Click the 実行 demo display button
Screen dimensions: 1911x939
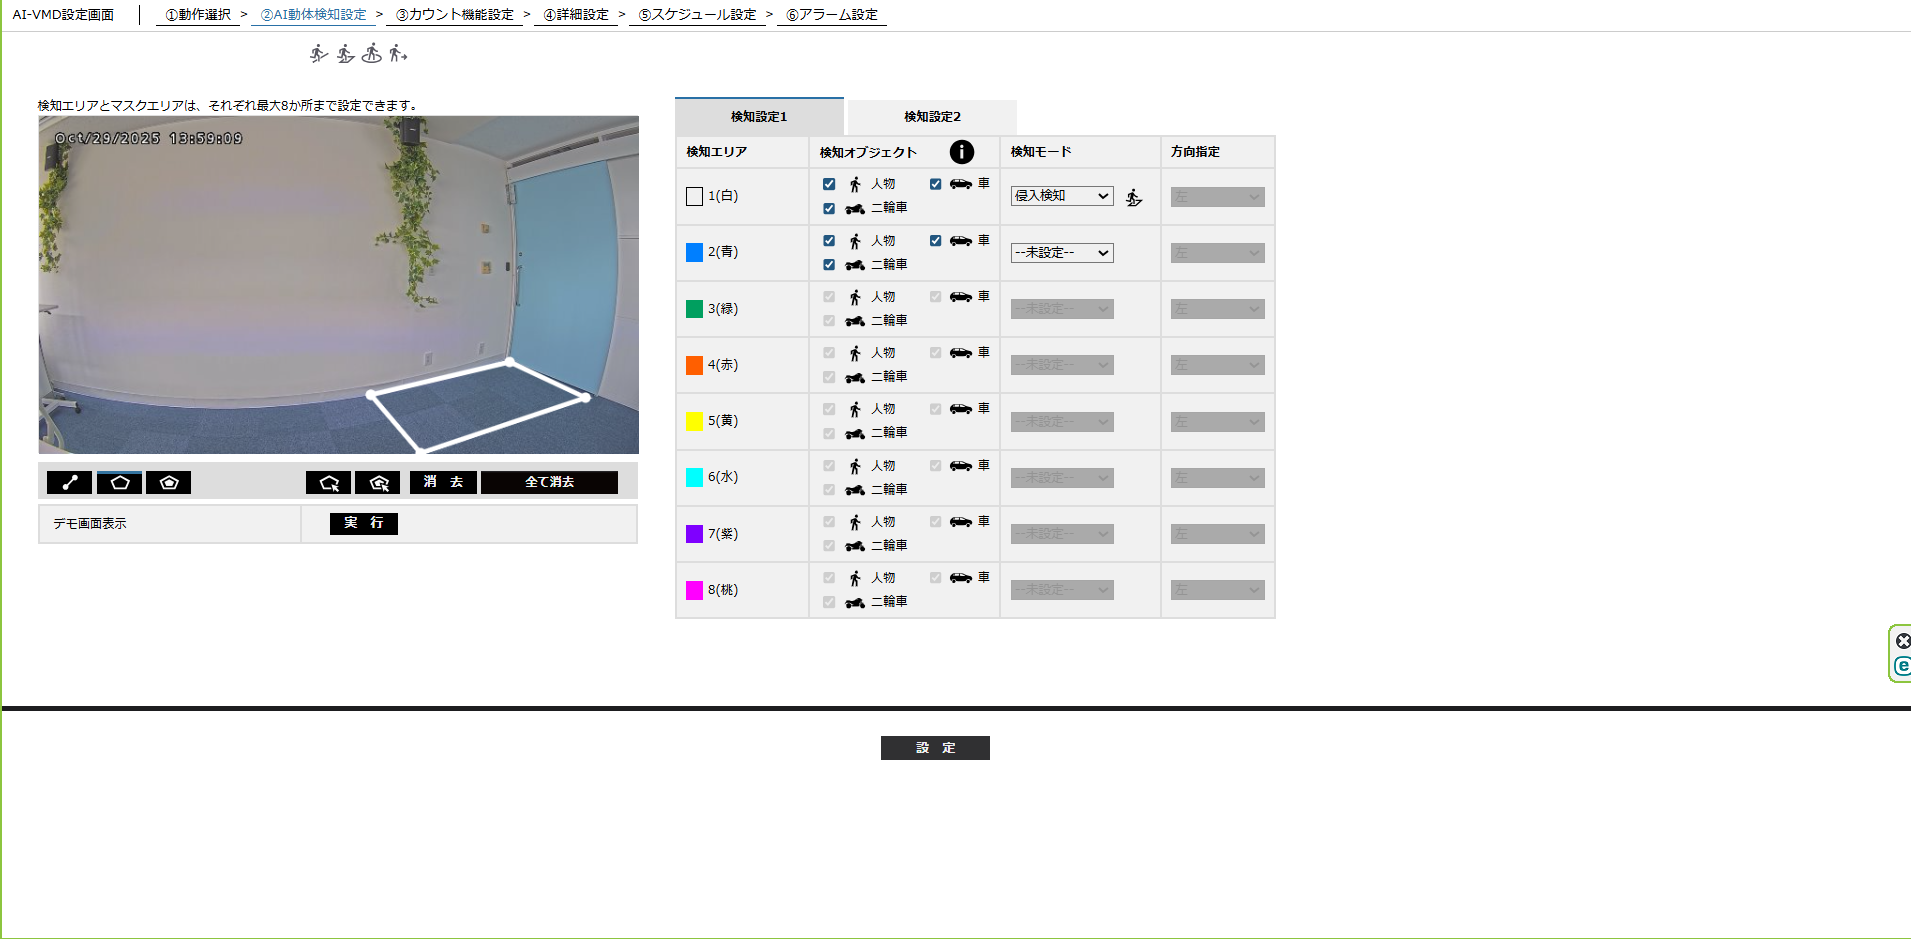364,523
